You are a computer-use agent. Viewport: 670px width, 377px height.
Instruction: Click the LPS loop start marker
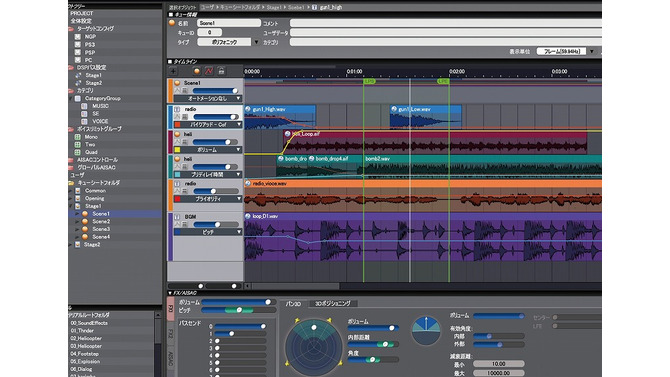coord(369,81)
